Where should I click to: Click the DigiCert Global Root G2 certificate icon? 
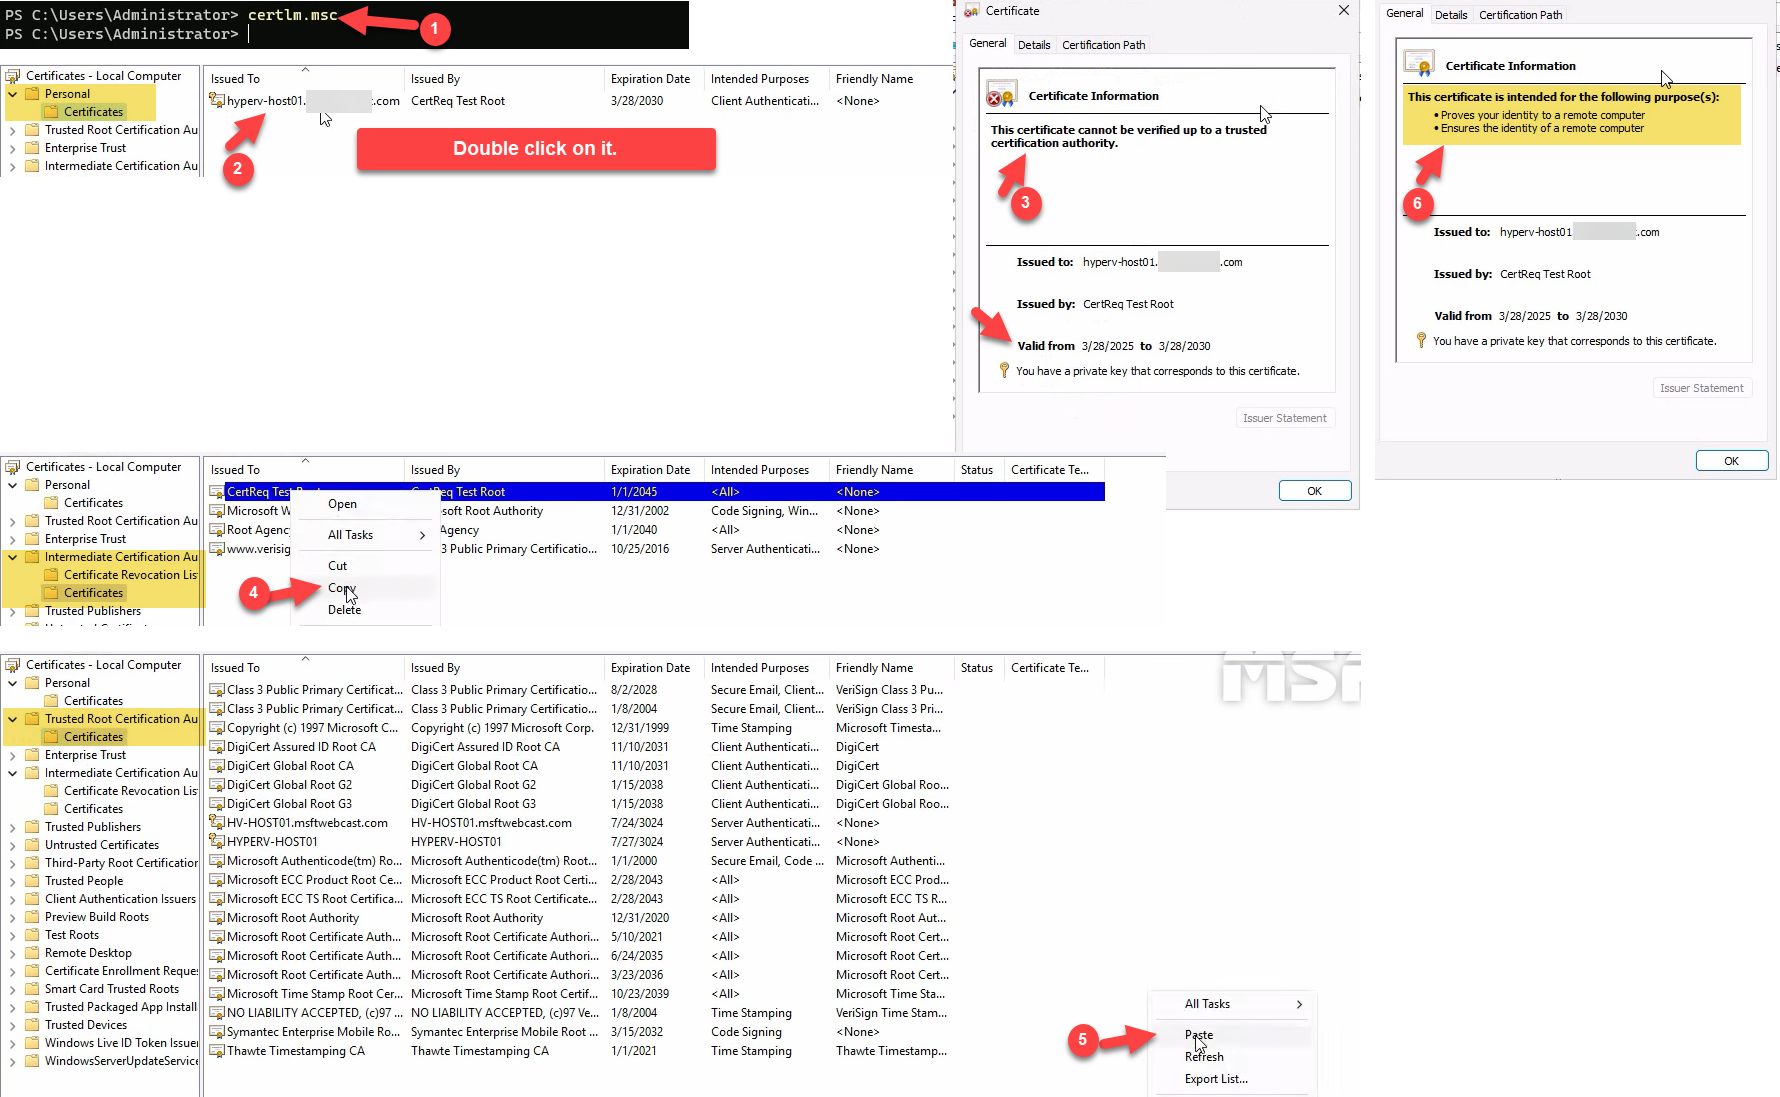pyautogui.click(x=216, y=785)
